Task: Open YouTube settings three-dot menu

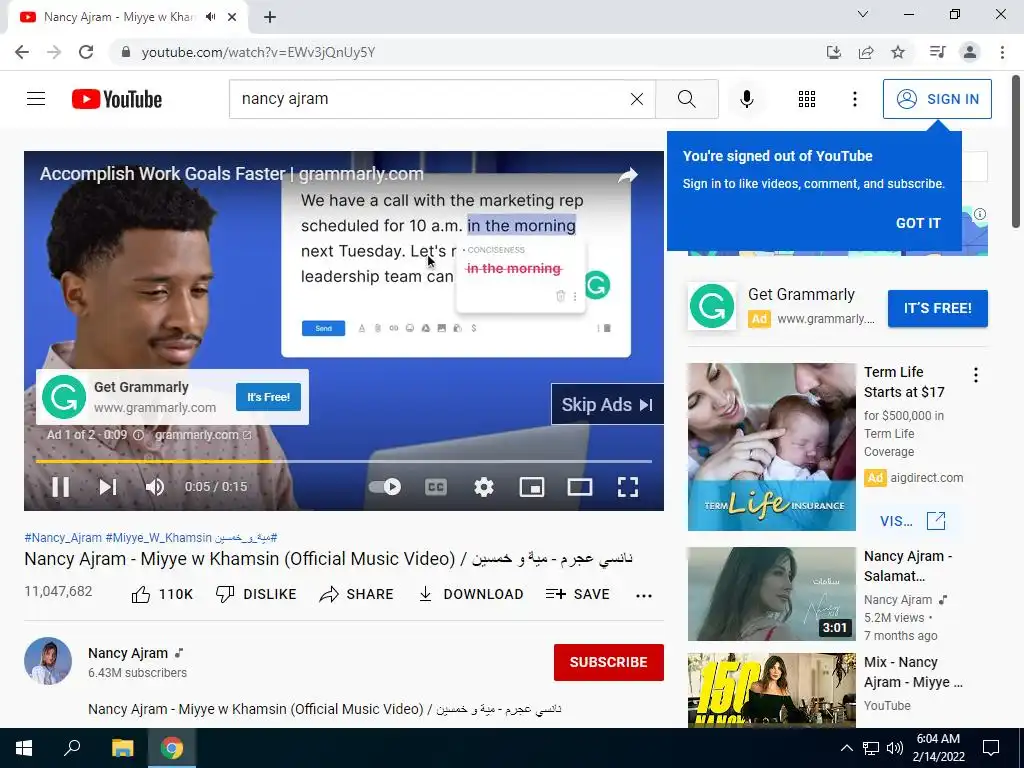Action: click(855, 99)
